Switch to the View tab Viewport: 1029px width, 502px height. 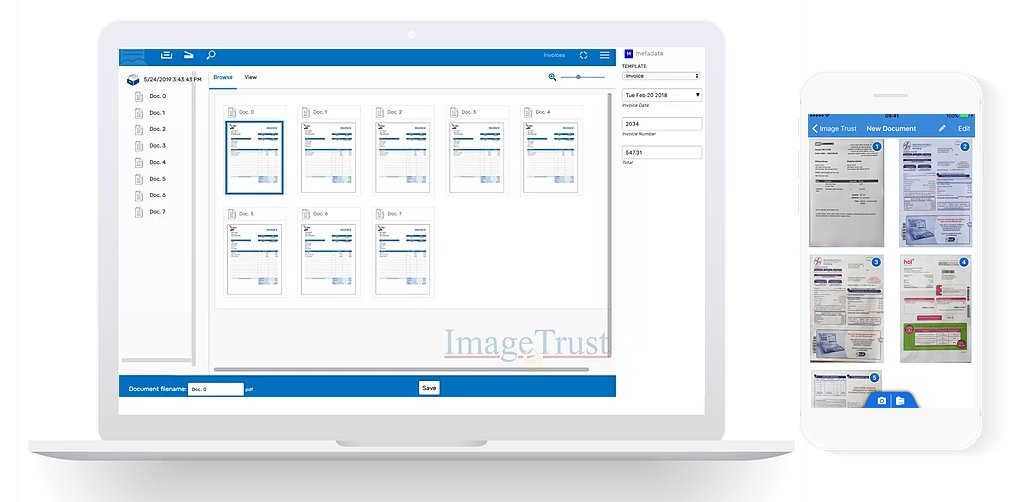point(251,77)
